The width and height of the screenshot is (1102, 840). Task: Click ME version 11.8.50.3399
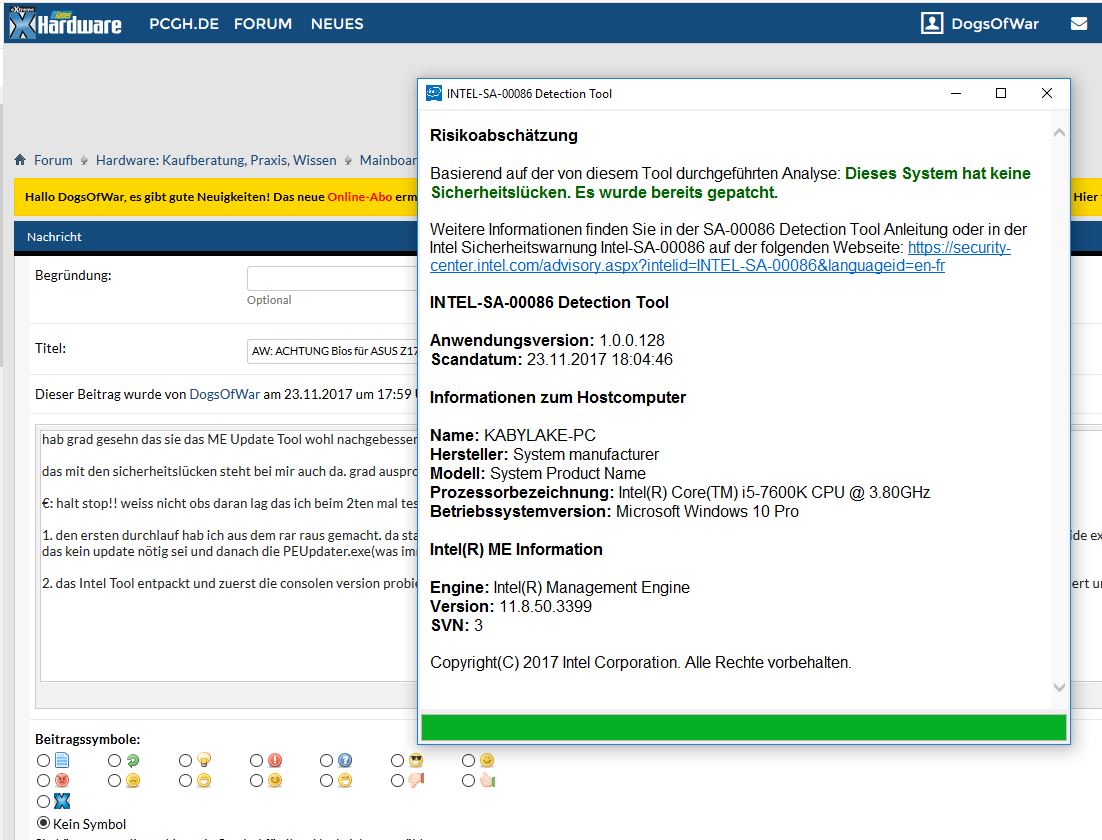pos(545,606)
